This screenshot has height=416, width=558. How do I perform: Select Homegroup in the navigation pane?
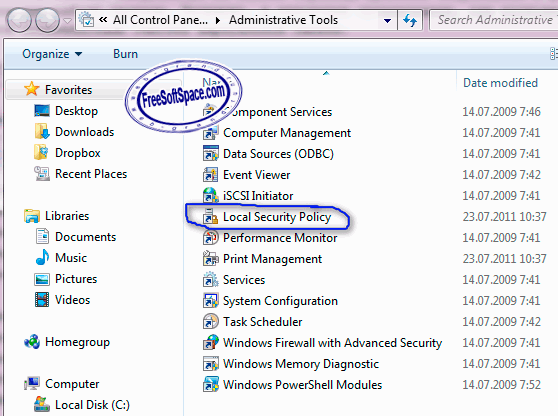pos(77,342)
